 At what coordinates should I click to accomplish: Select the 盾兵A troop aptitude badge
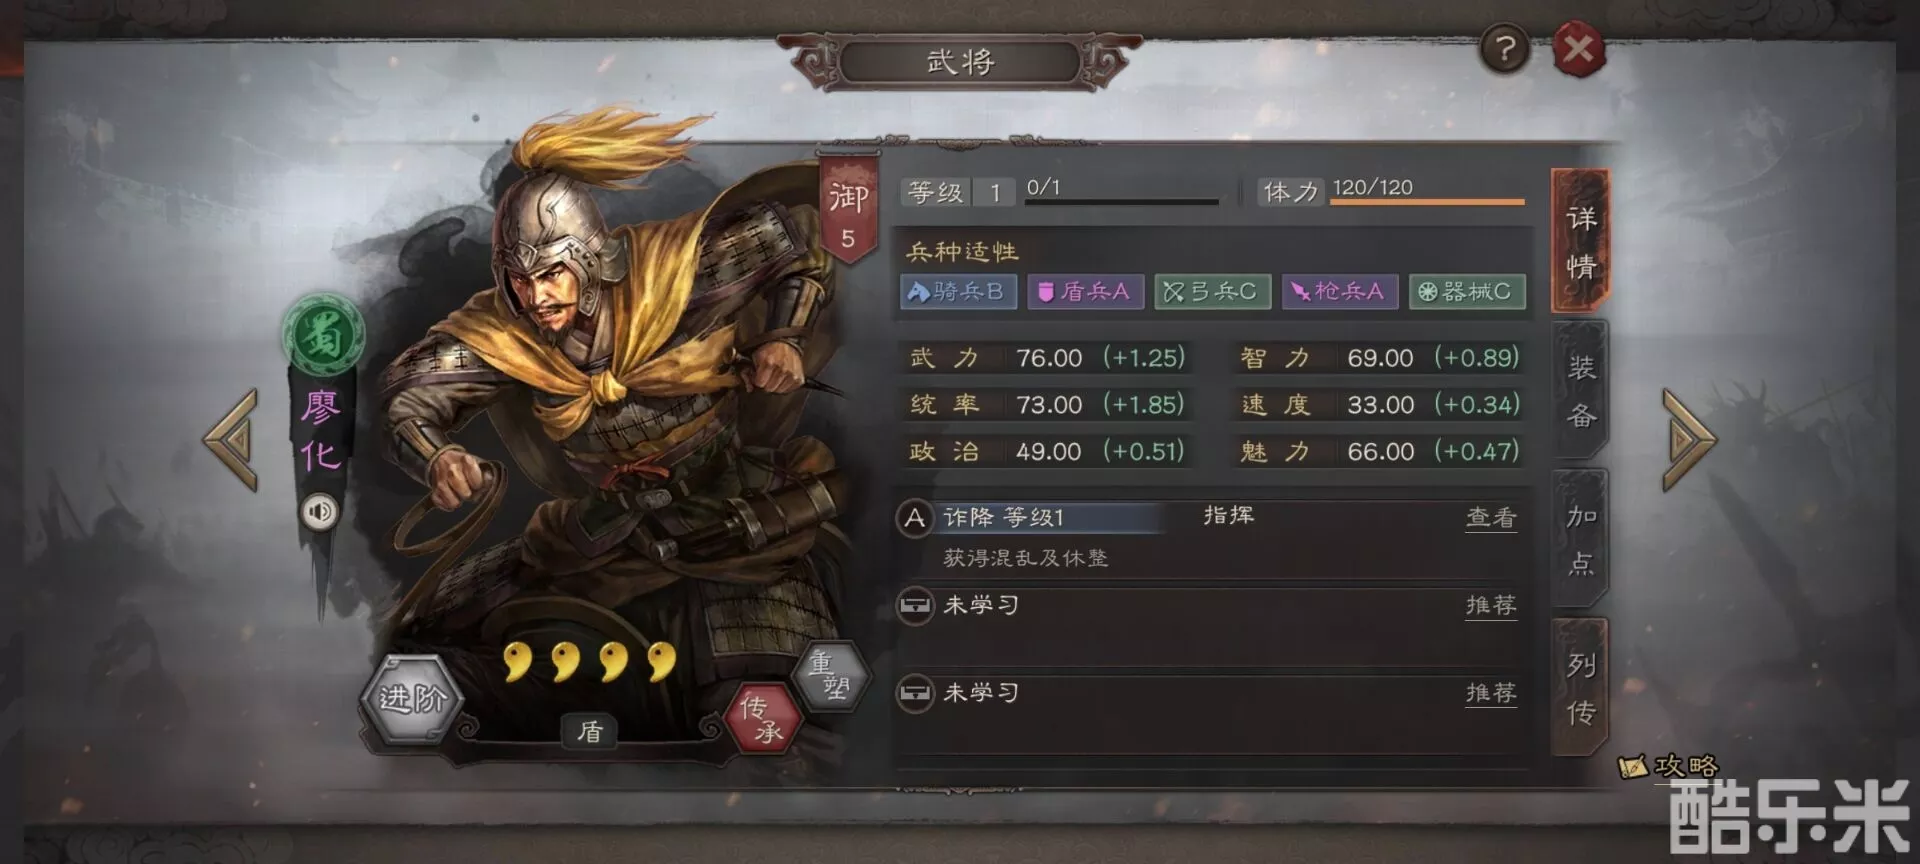[x=1085, y=291]
